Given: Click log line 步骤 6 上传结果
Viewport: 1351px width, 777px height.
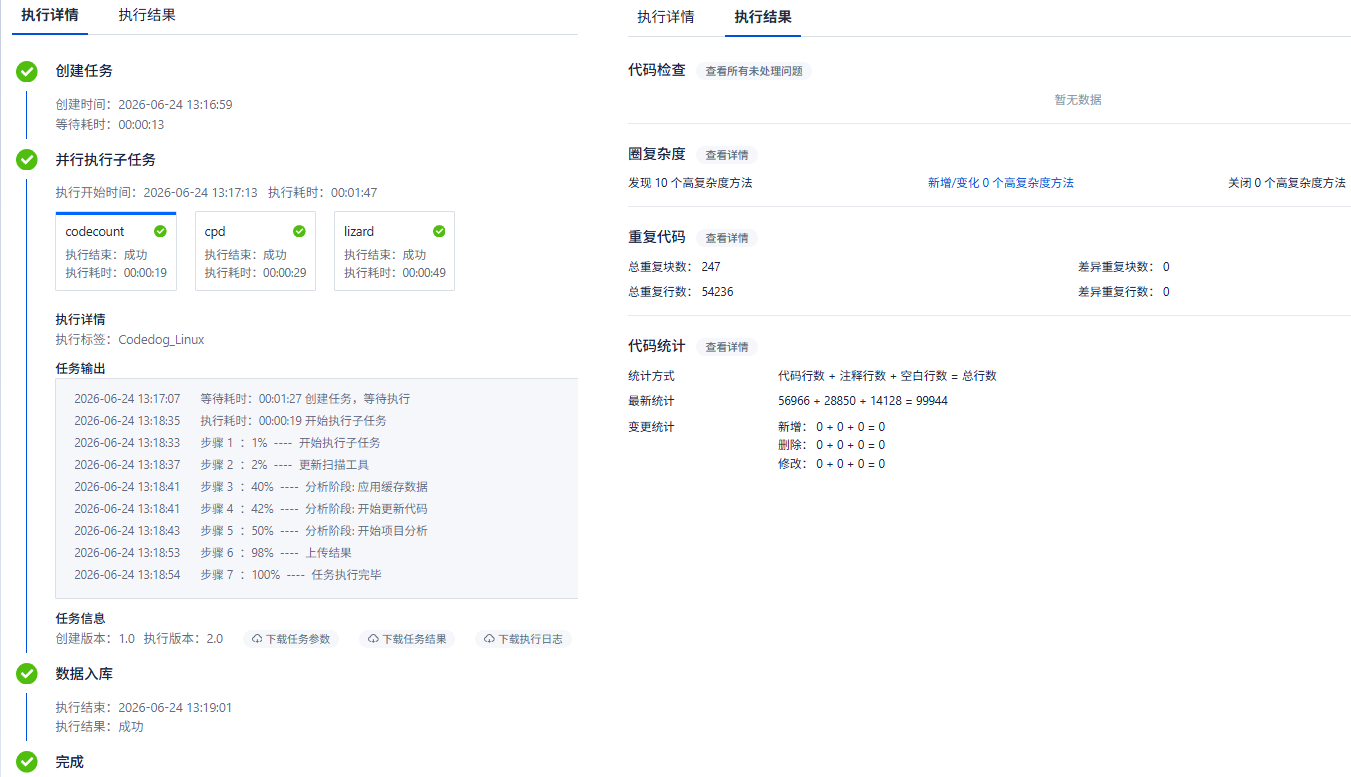Looking at the screenshot, I should (213, 553).
